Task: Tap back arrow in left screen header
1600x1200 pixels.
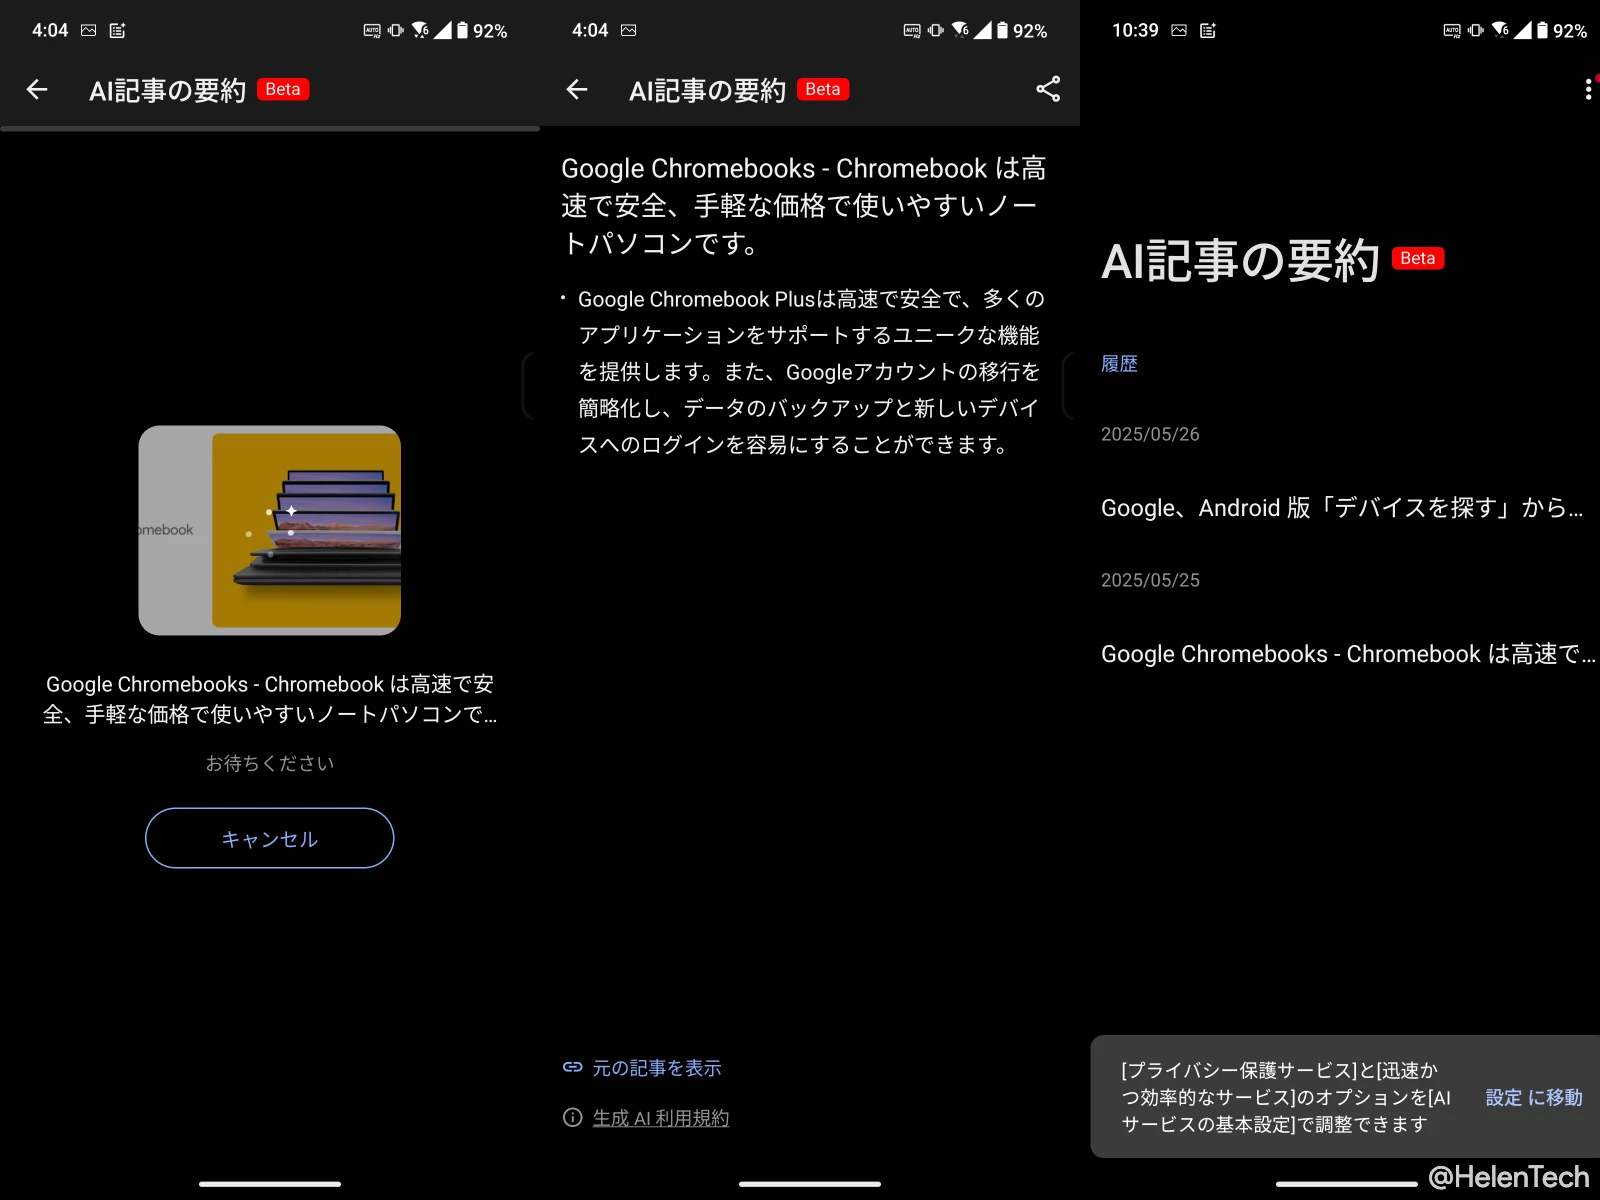Action: (37, 90)
